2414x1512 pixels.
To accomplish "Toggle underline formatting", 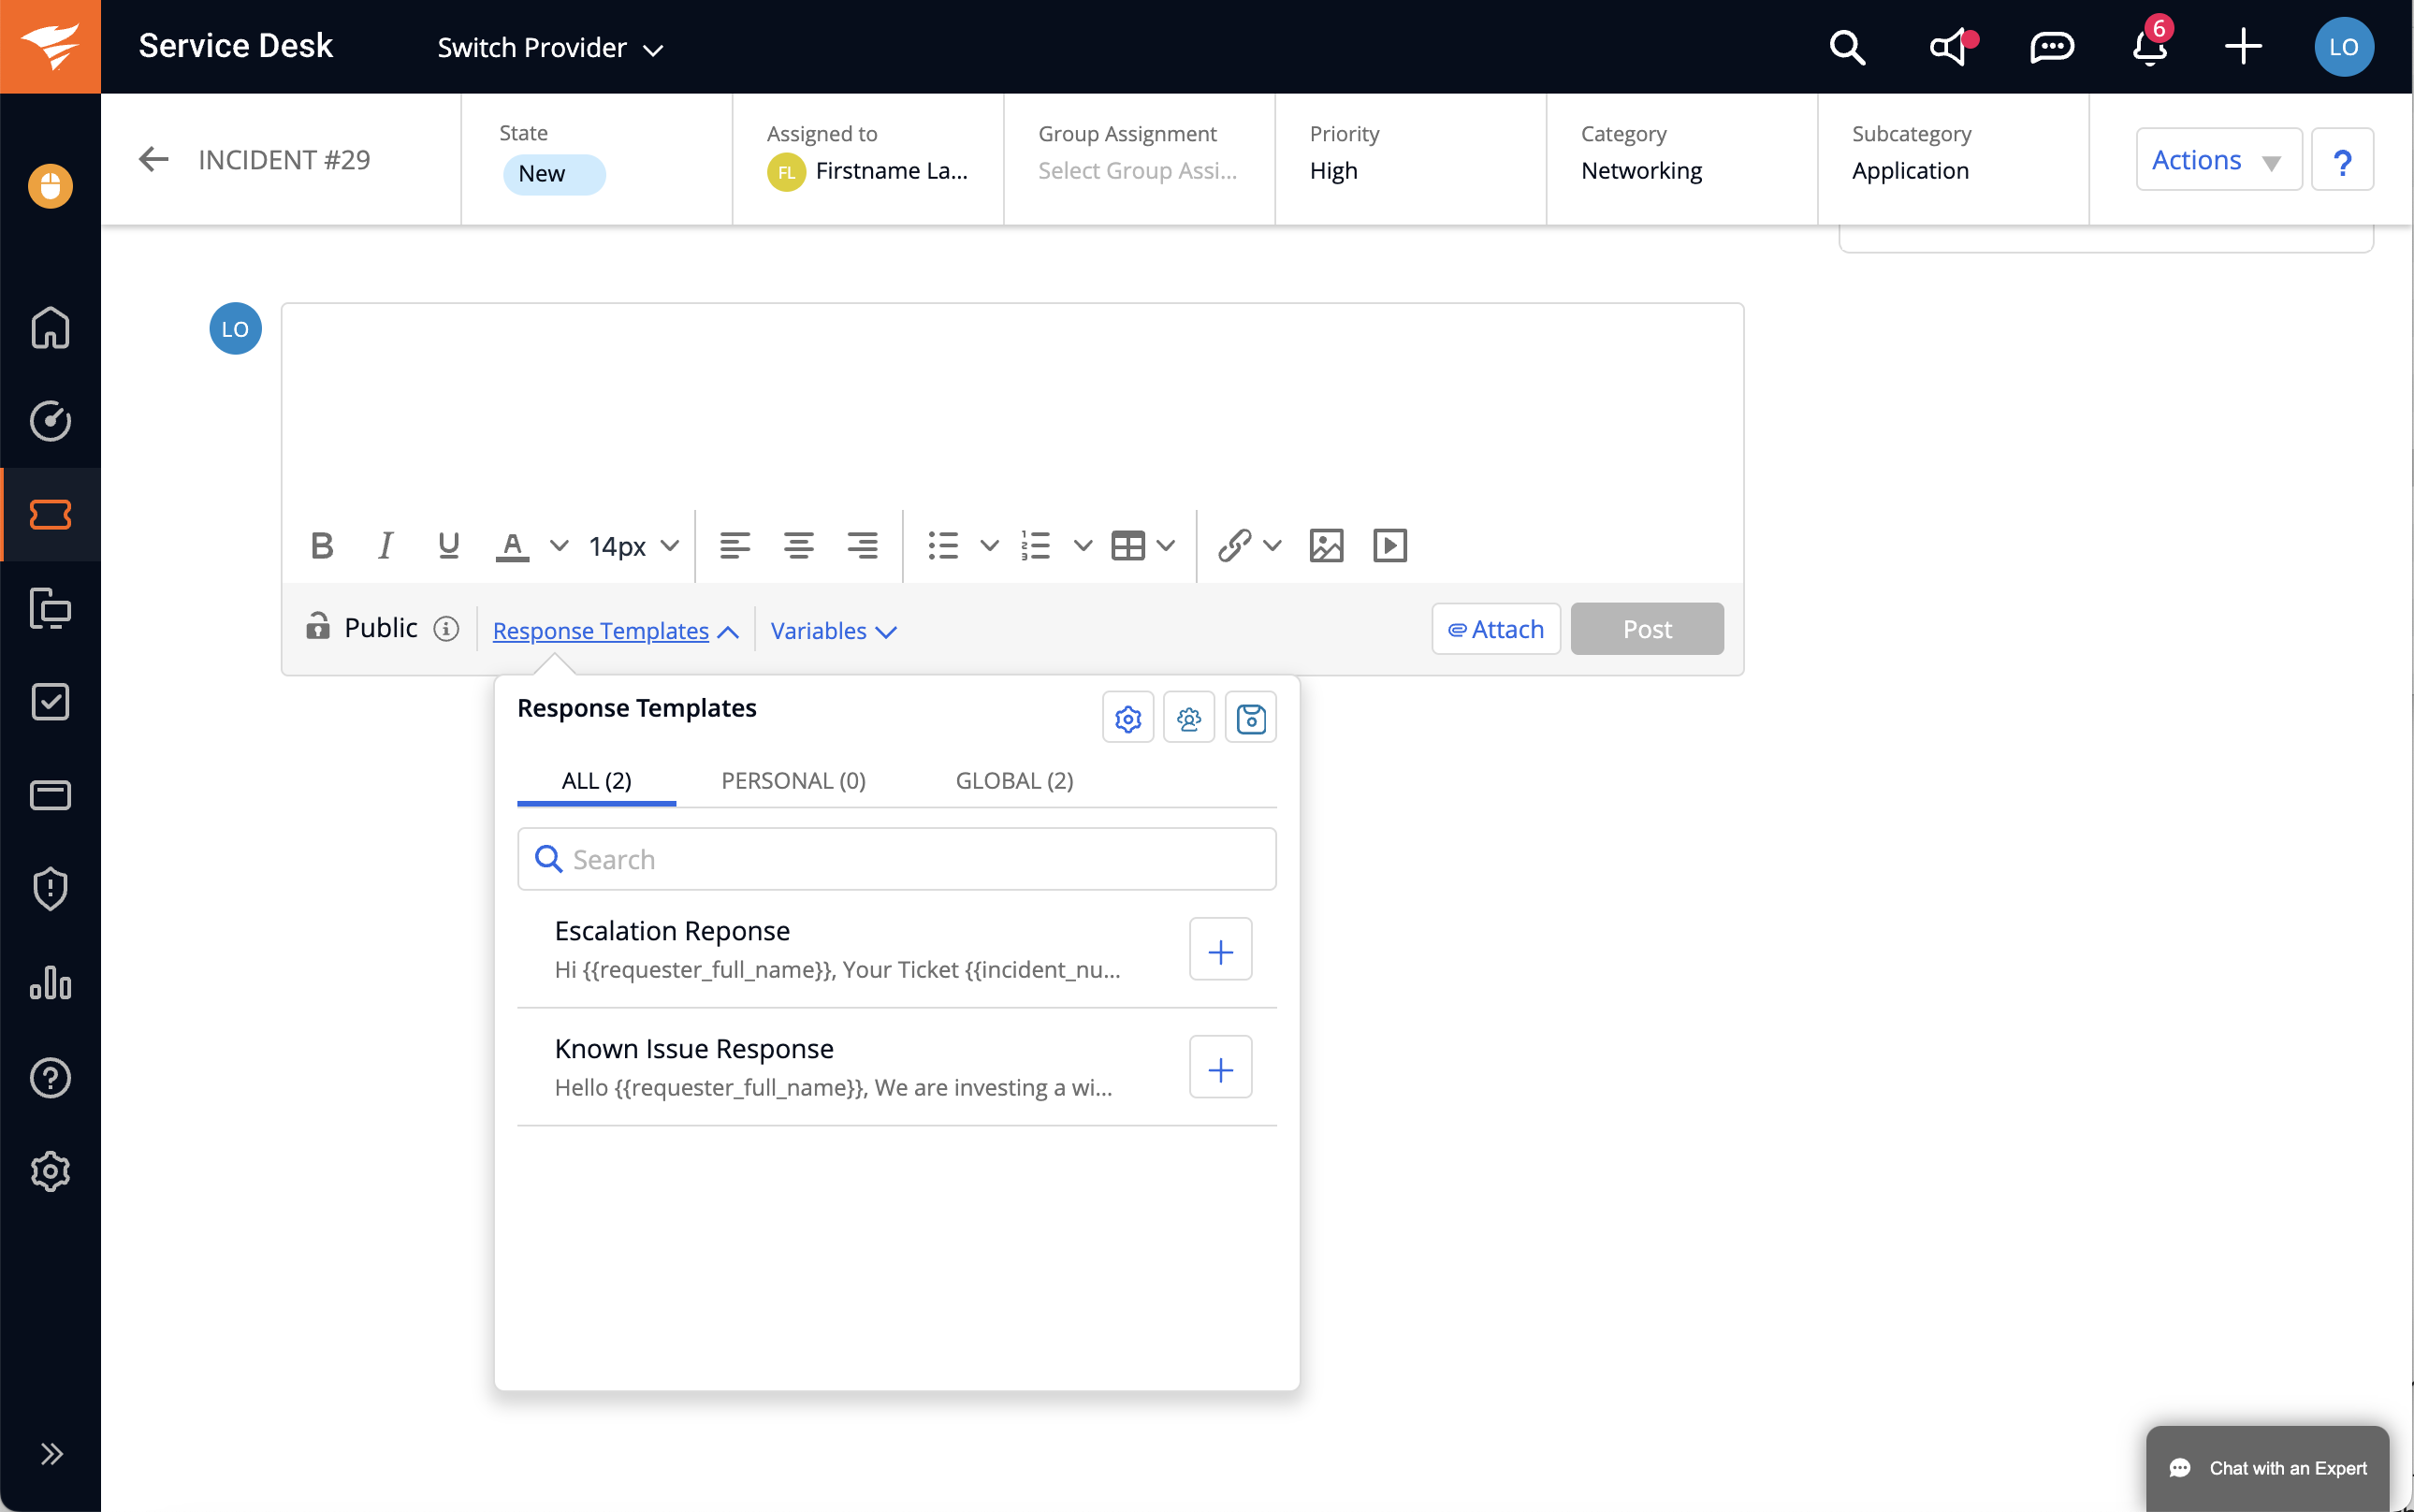I will click(x=448, y=546).
